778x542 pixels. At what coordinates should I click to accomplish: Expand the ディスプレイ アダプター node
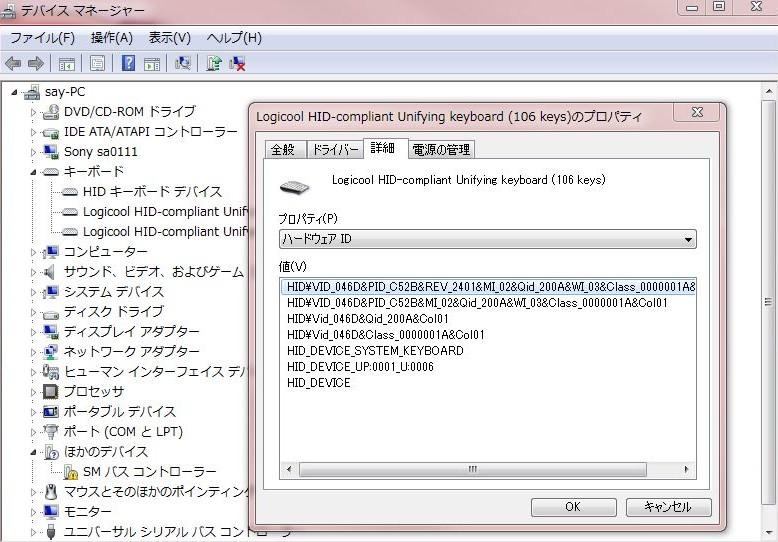(x=33, y=332)
